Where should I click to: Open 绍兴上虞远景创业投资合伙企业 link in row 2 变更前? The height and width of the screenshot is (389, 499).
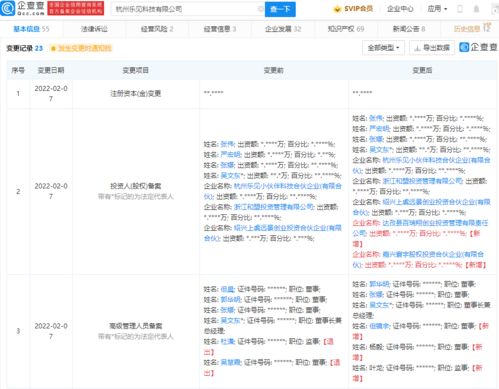(272, 233)
